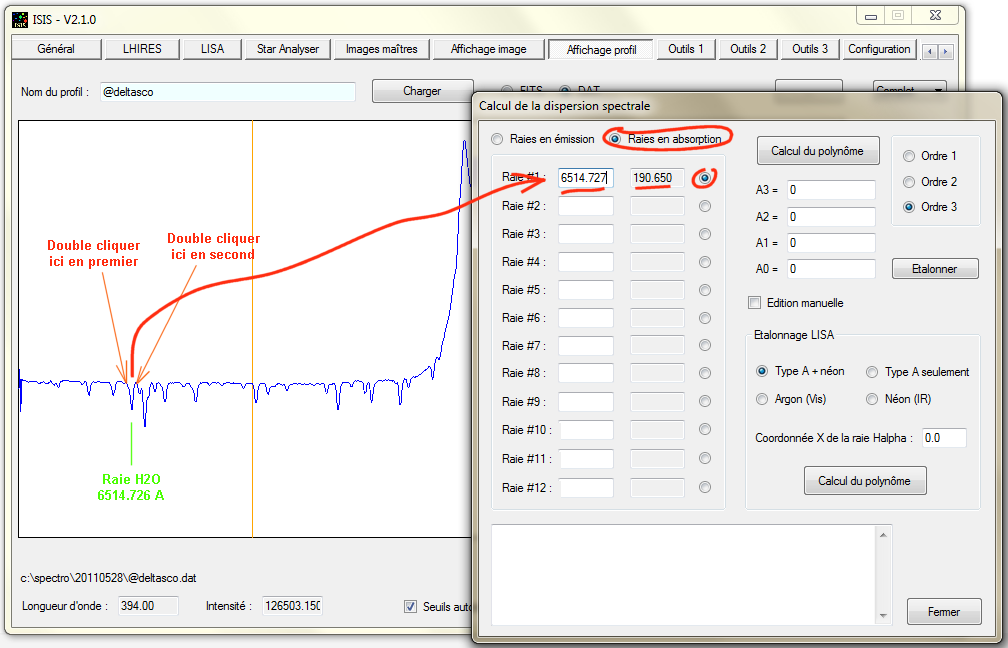Screen dimensions: 1008x648
Task: Switch to the Star Analyser tab
Action: click(287, 49)
